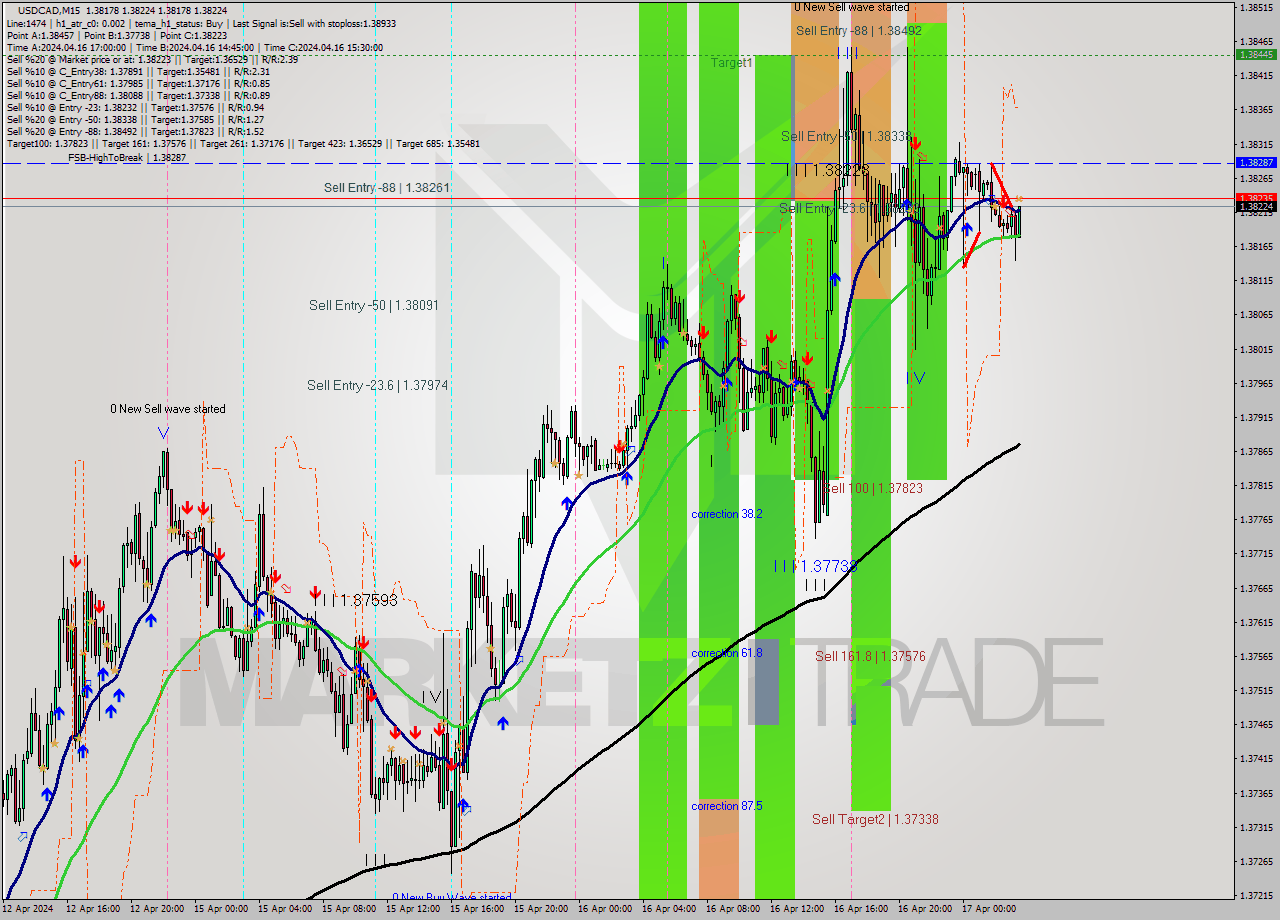
Task: Click the 'correction 38.2' label
Action: click(727, 514)
